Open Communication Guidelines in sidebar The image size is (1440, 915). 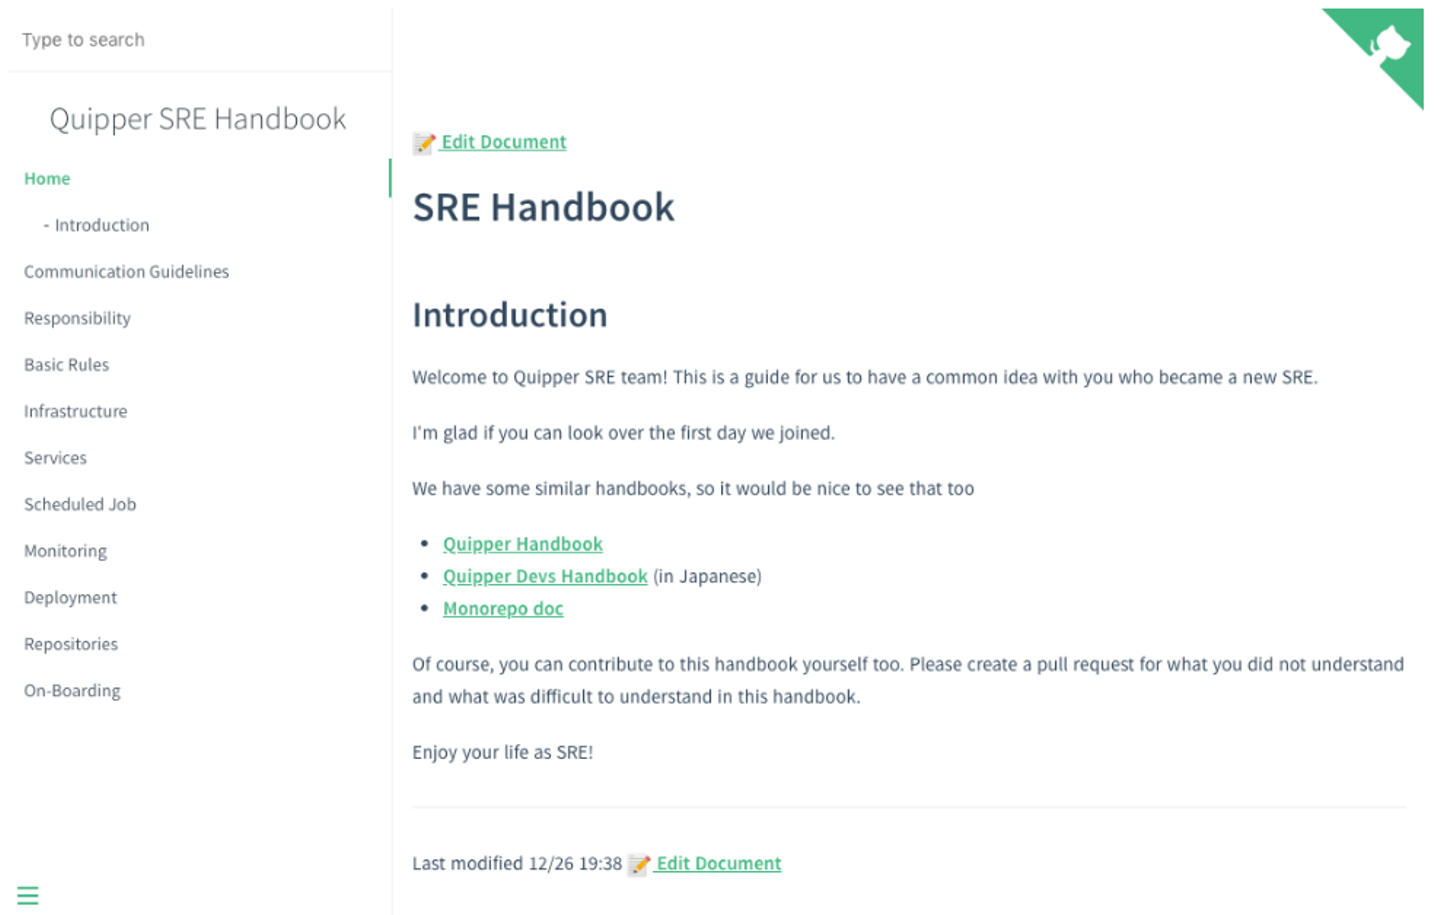click(126, 271)
